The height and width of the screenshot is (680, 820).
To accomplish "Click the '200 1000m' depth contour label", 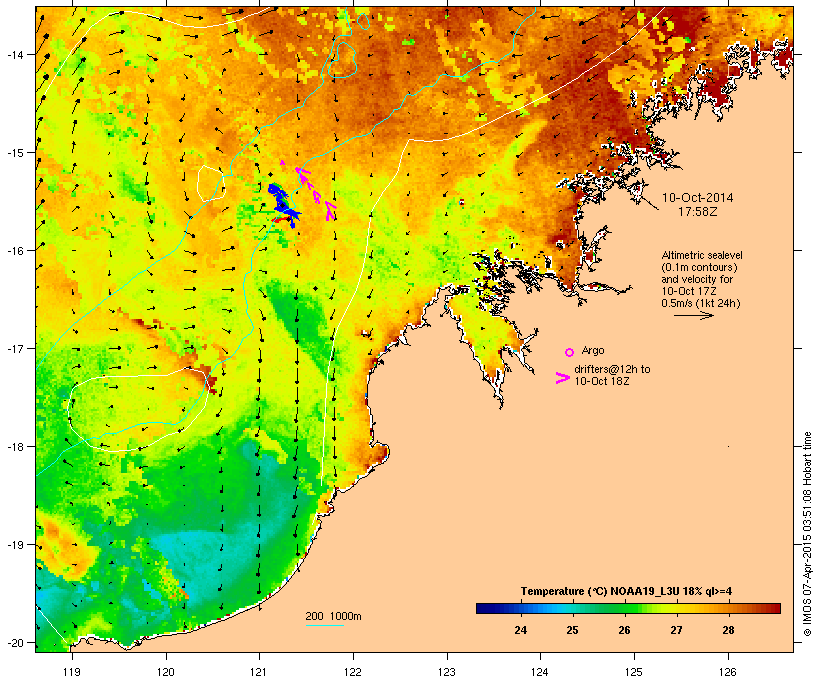I will [x=333, y=616].
